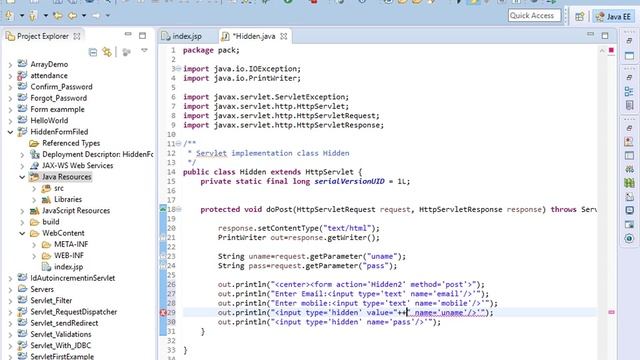Viewport: 640px width, 360px height.
Task: Restore the top minimized view stack on right
Action: coord(629,41)
